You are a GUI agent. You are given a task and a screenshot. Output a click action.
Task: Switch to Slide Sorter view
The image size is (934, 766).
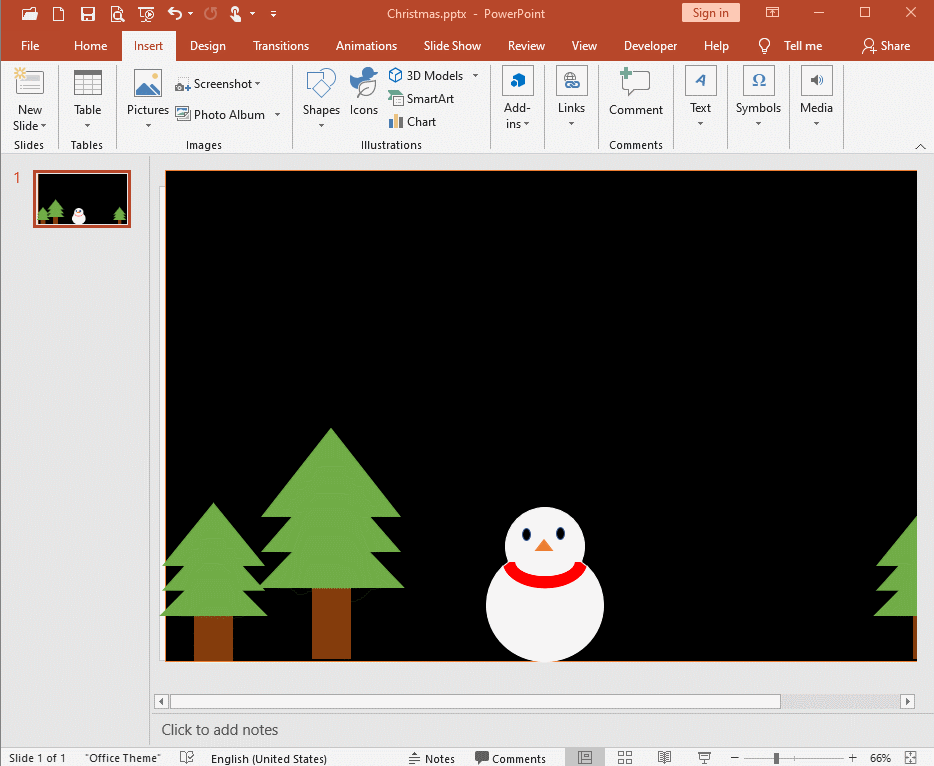(x=625, y=758)
